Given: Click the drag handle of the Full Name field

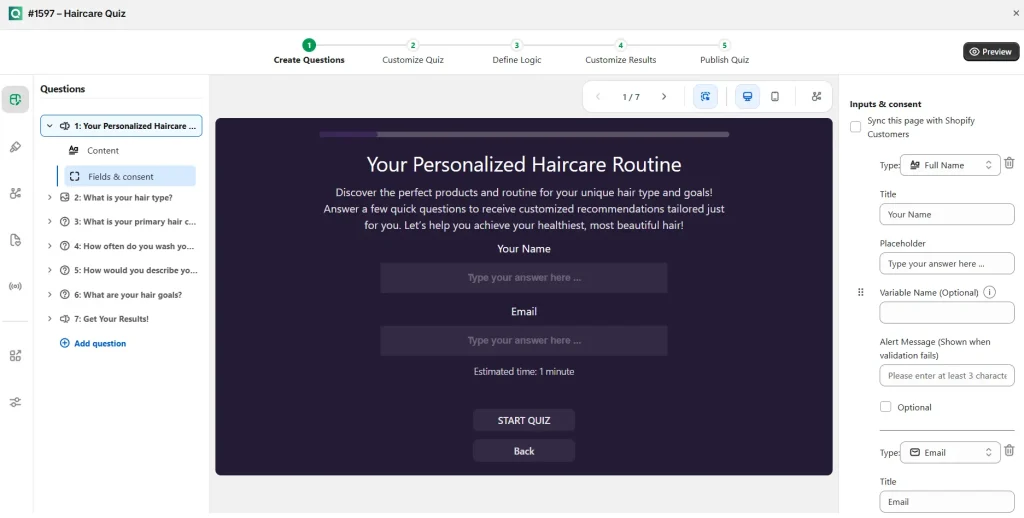Looking at the screenshot, I should click(x=860, y=292).
